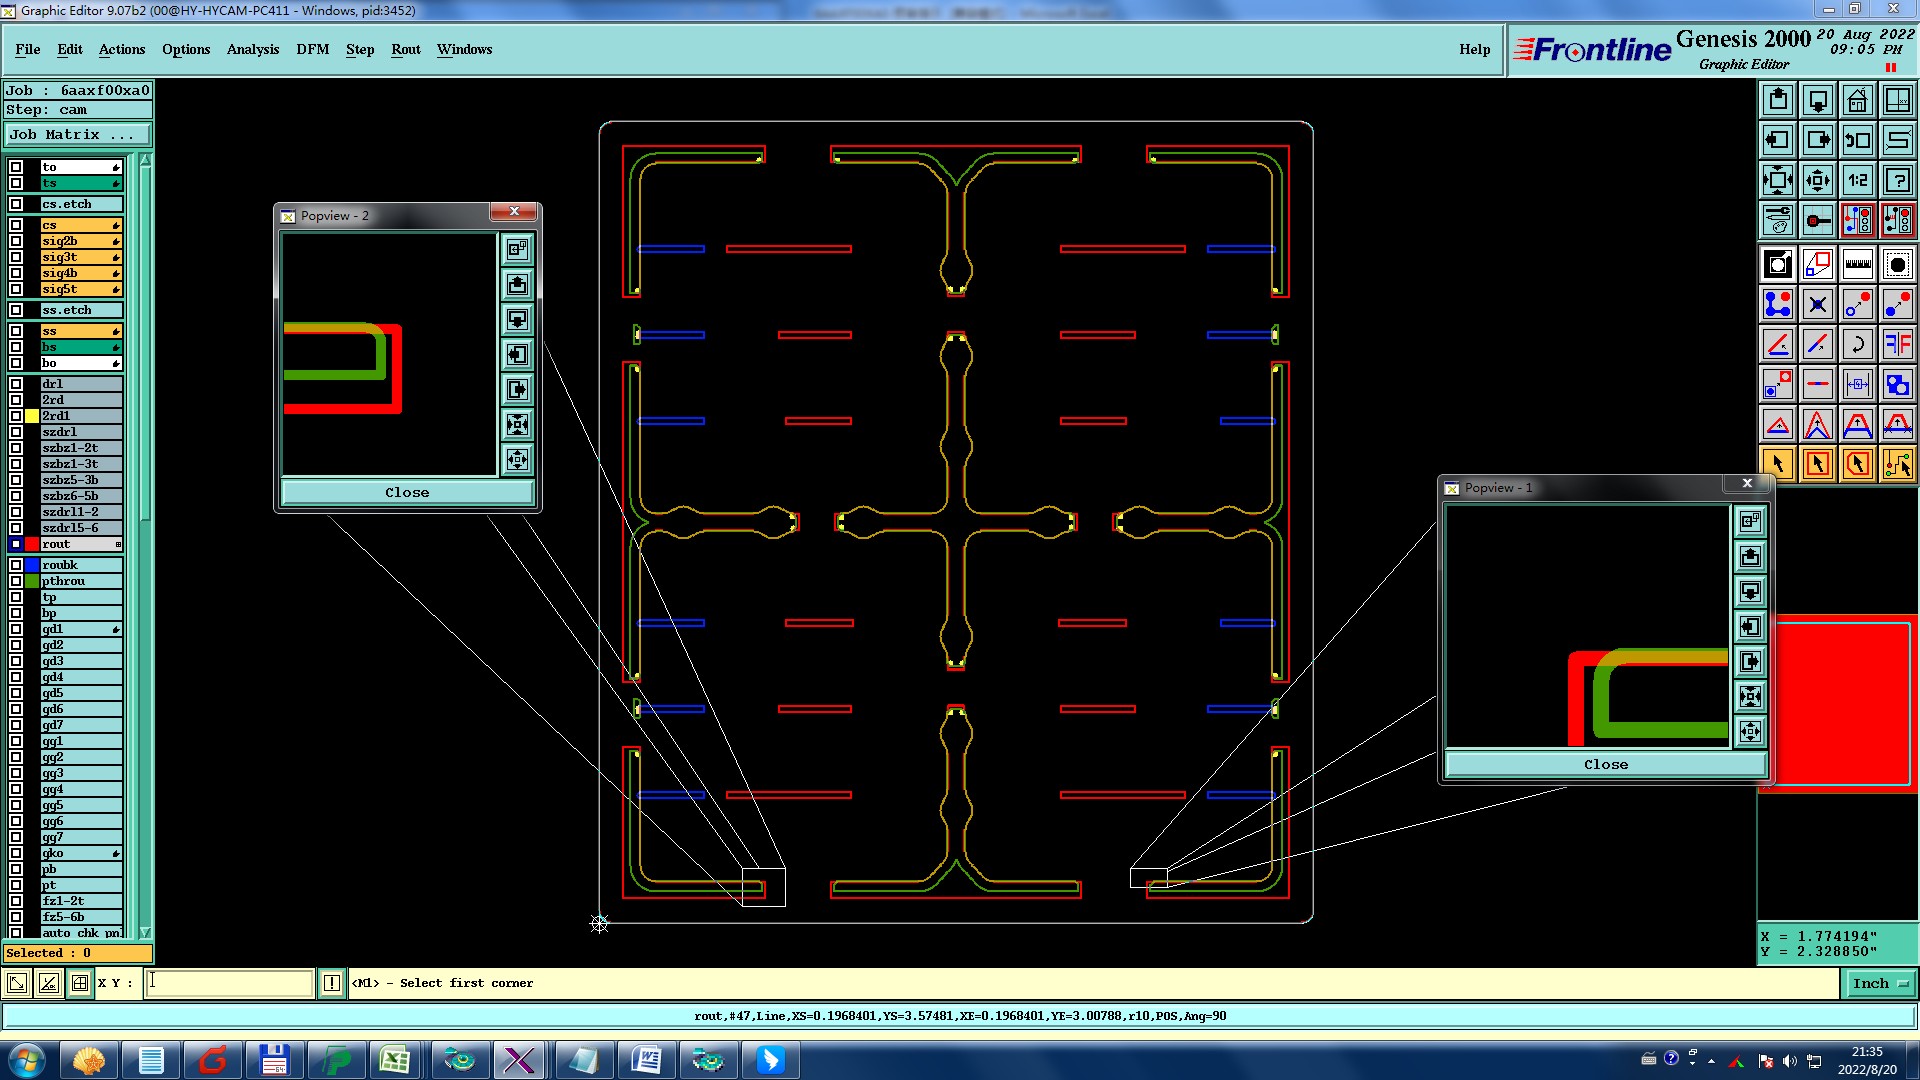Open the File menu
The image size is (1920, 1080).
click(28, 49)
